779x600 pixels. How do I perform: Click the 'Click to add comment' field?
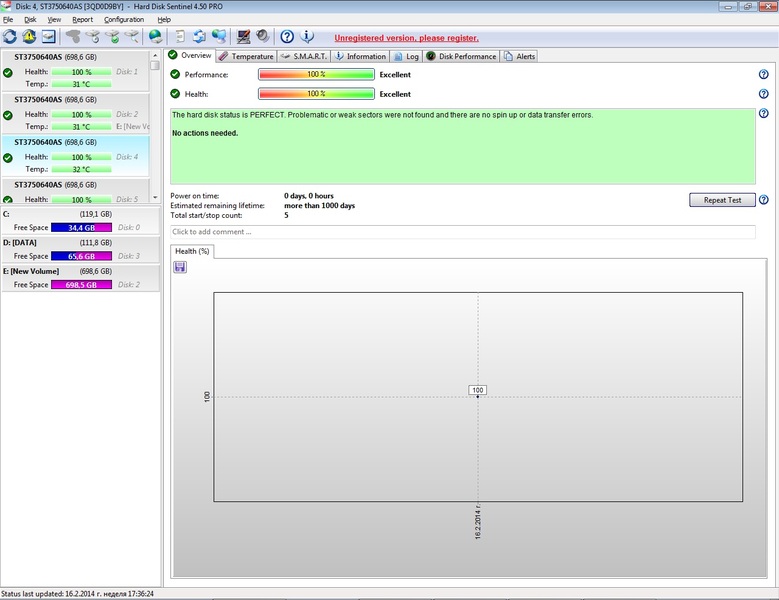[463, 231]
